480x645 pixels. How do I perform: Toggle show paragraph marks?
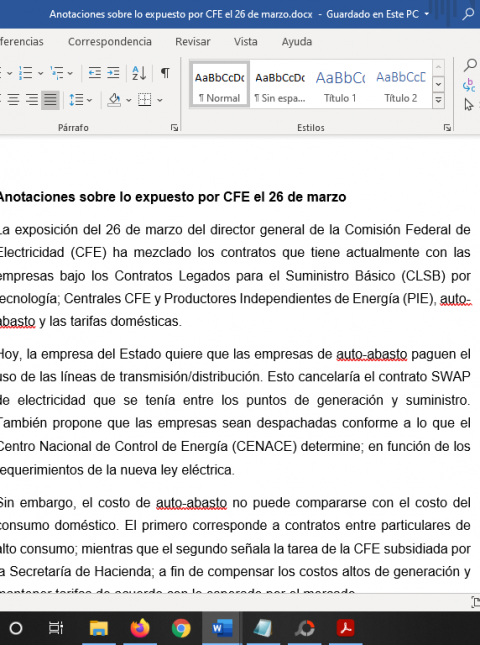[165, 73]
